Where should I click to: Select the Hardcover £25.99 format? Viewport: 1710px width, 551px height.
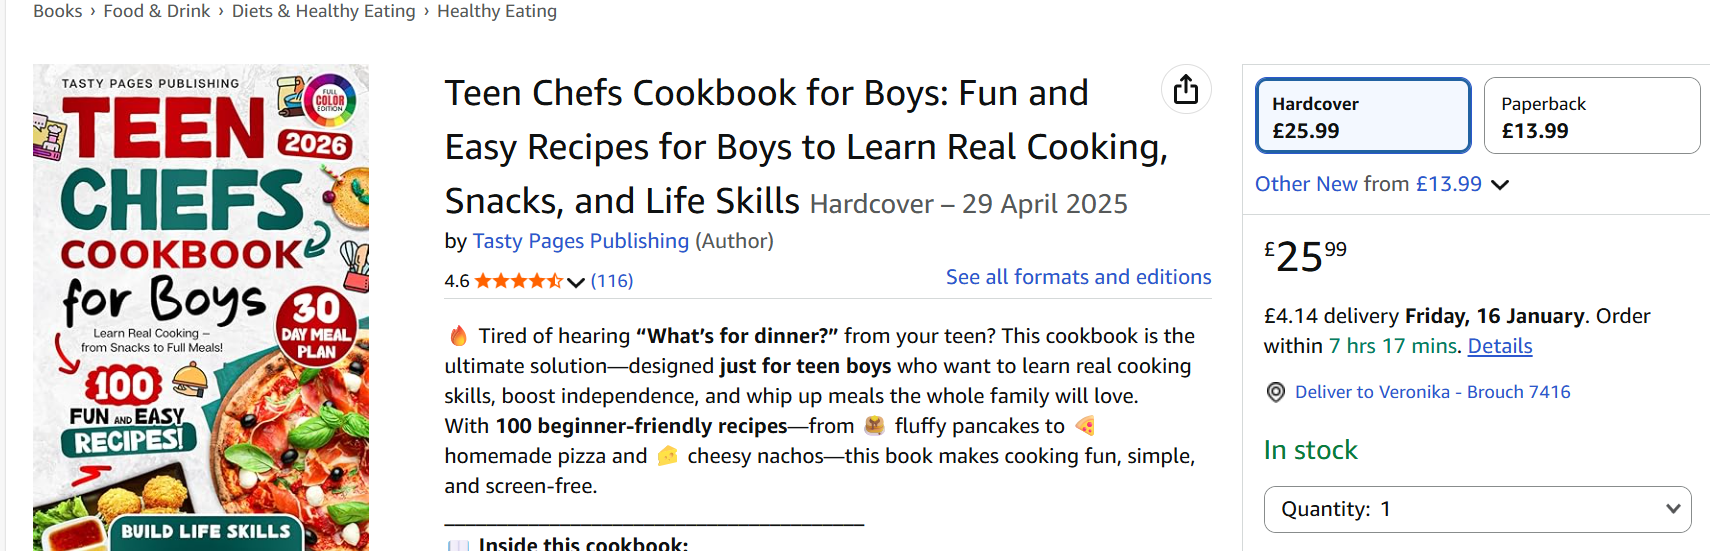(1362, 116)
